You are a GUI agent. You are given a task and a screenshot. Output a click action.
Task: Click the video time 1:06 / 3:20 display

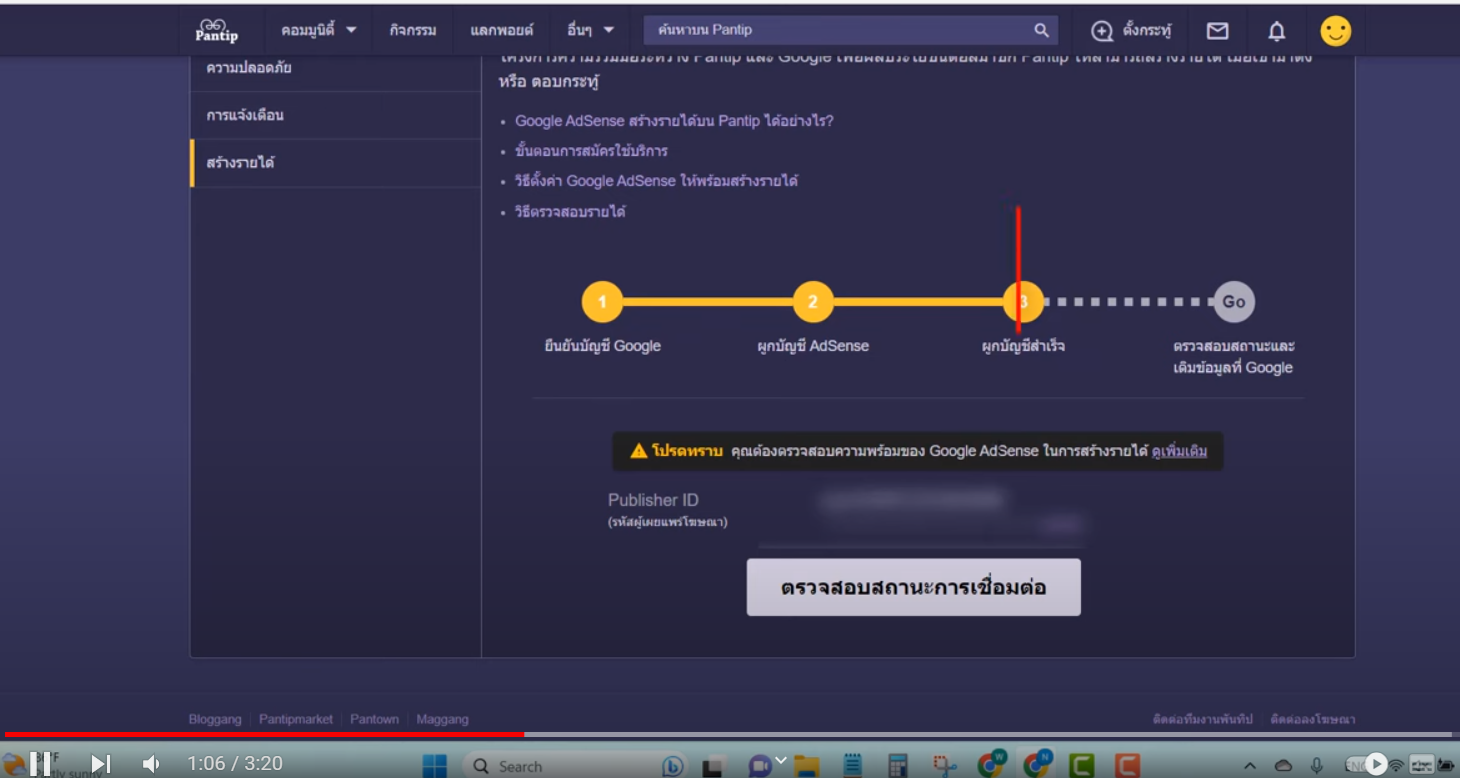pos(235,764)
